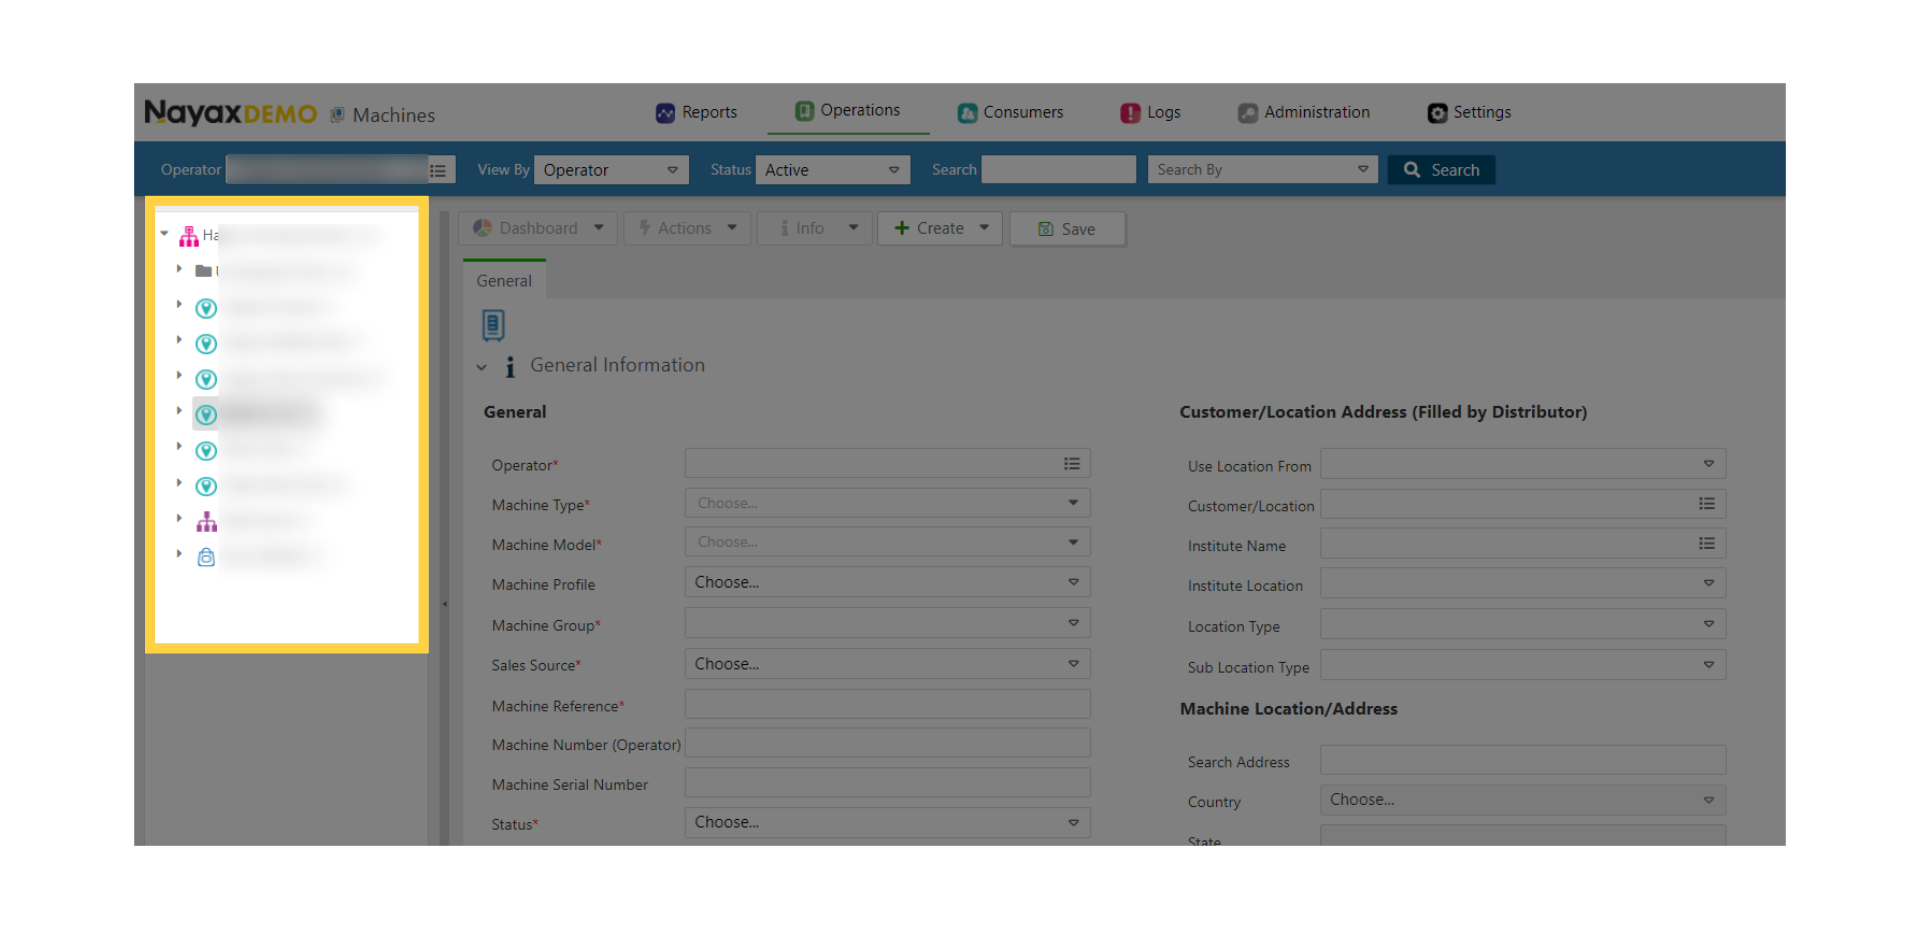Viewport: 1920px width, 929px height.
Task: Open the Dashboard toolbar dropdown
Action: [538, 229]
